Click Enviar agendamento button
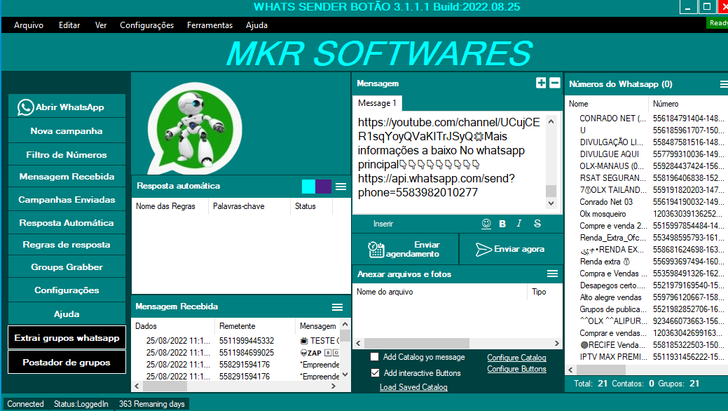The width and height of the screenshot is (728, 411). [x=405, y=249]
